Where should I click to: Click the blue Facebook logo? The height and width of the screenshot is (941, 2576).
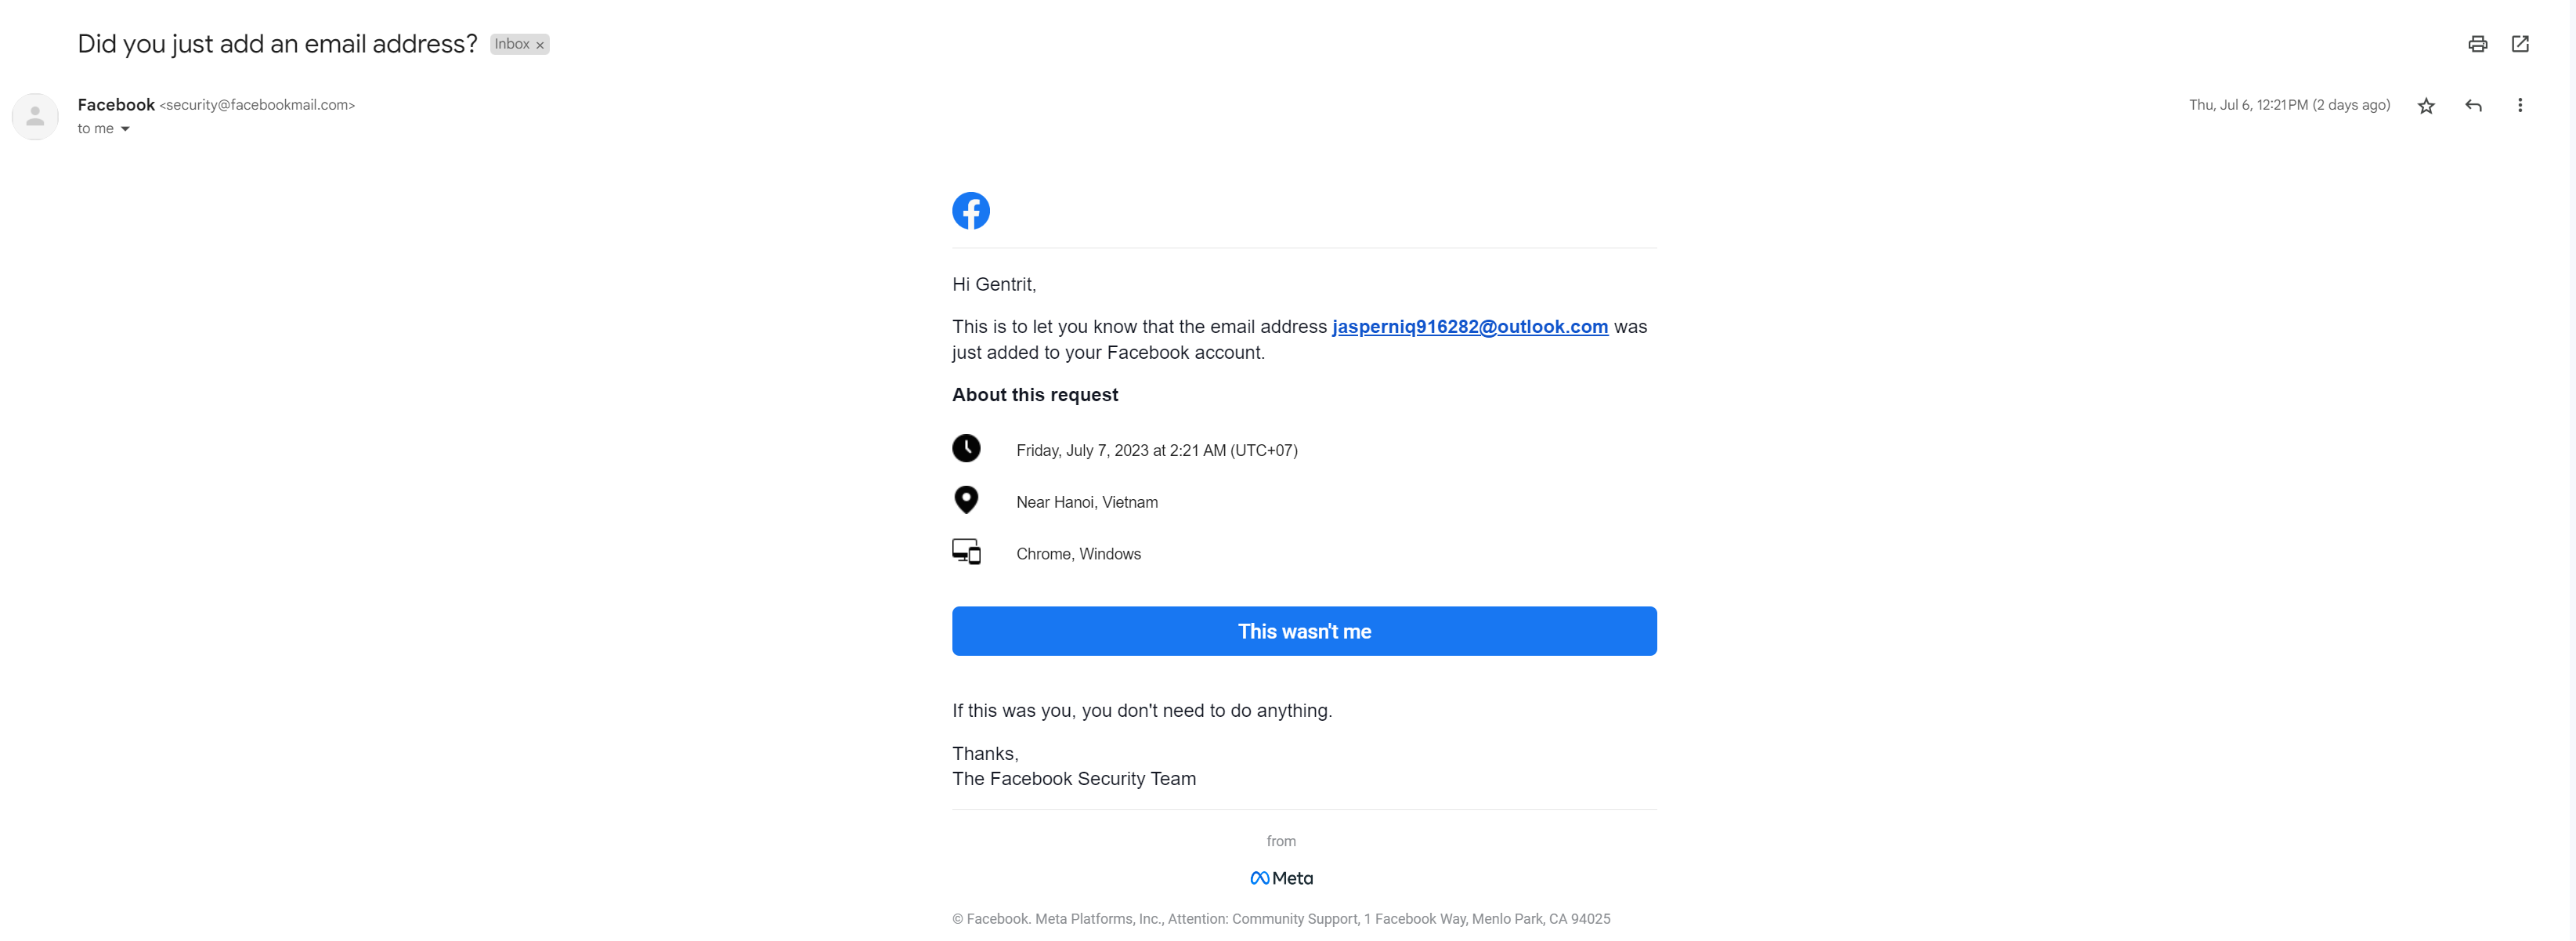(970, 211)
